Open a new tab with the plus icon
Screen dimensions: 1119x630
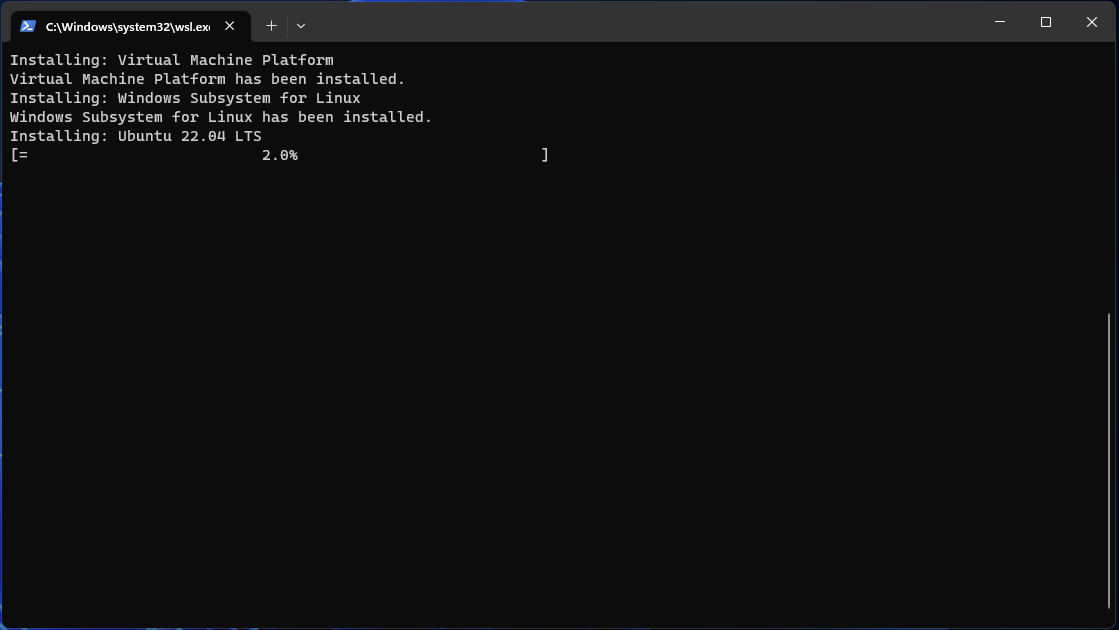coord(271,25)
